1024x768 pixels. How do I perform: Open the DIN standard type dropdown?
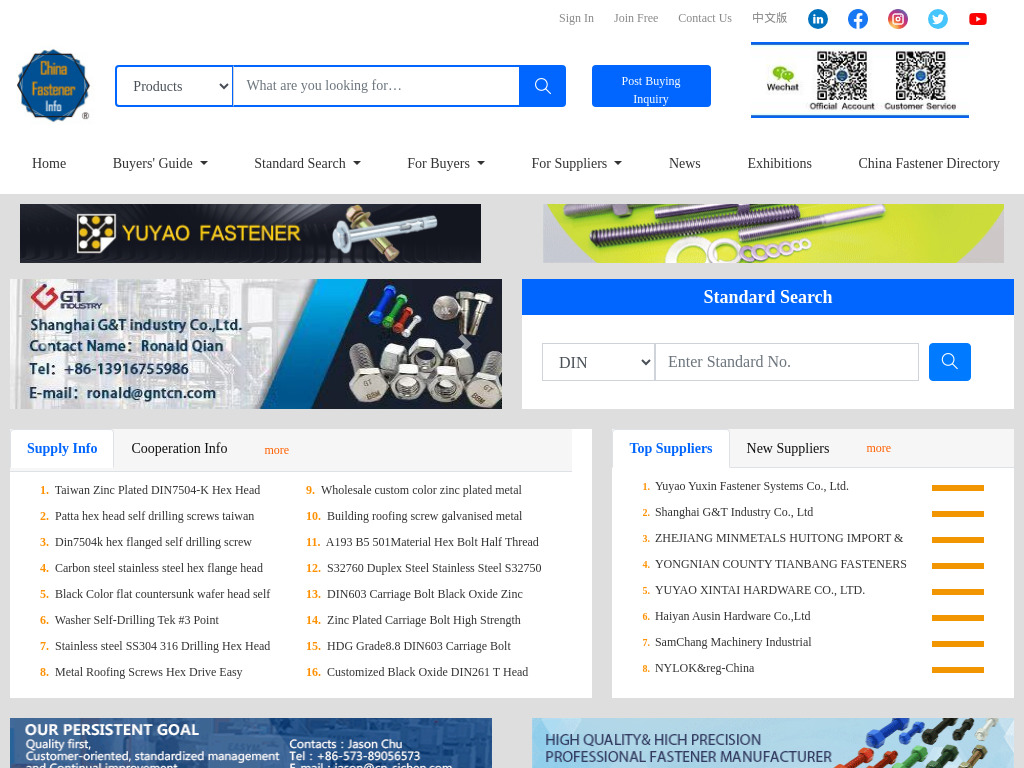(599, 362)
